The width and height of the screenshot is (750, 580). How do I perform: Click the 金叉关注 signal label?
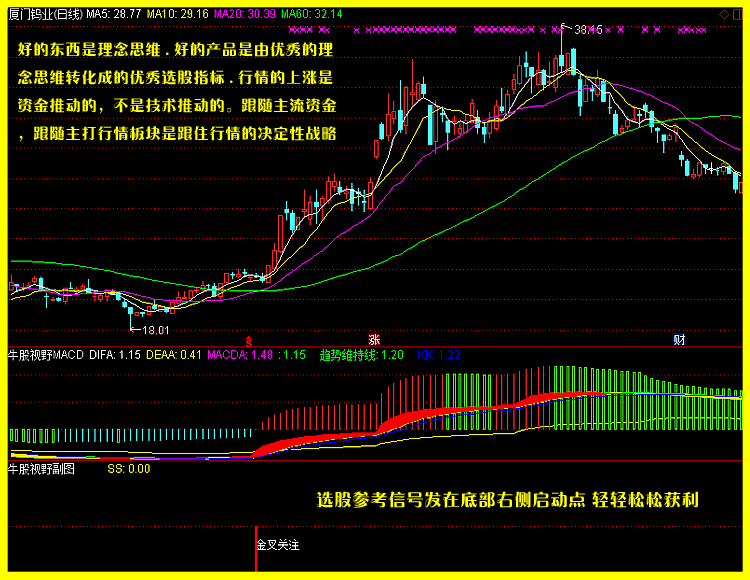(x=278, y=545)
